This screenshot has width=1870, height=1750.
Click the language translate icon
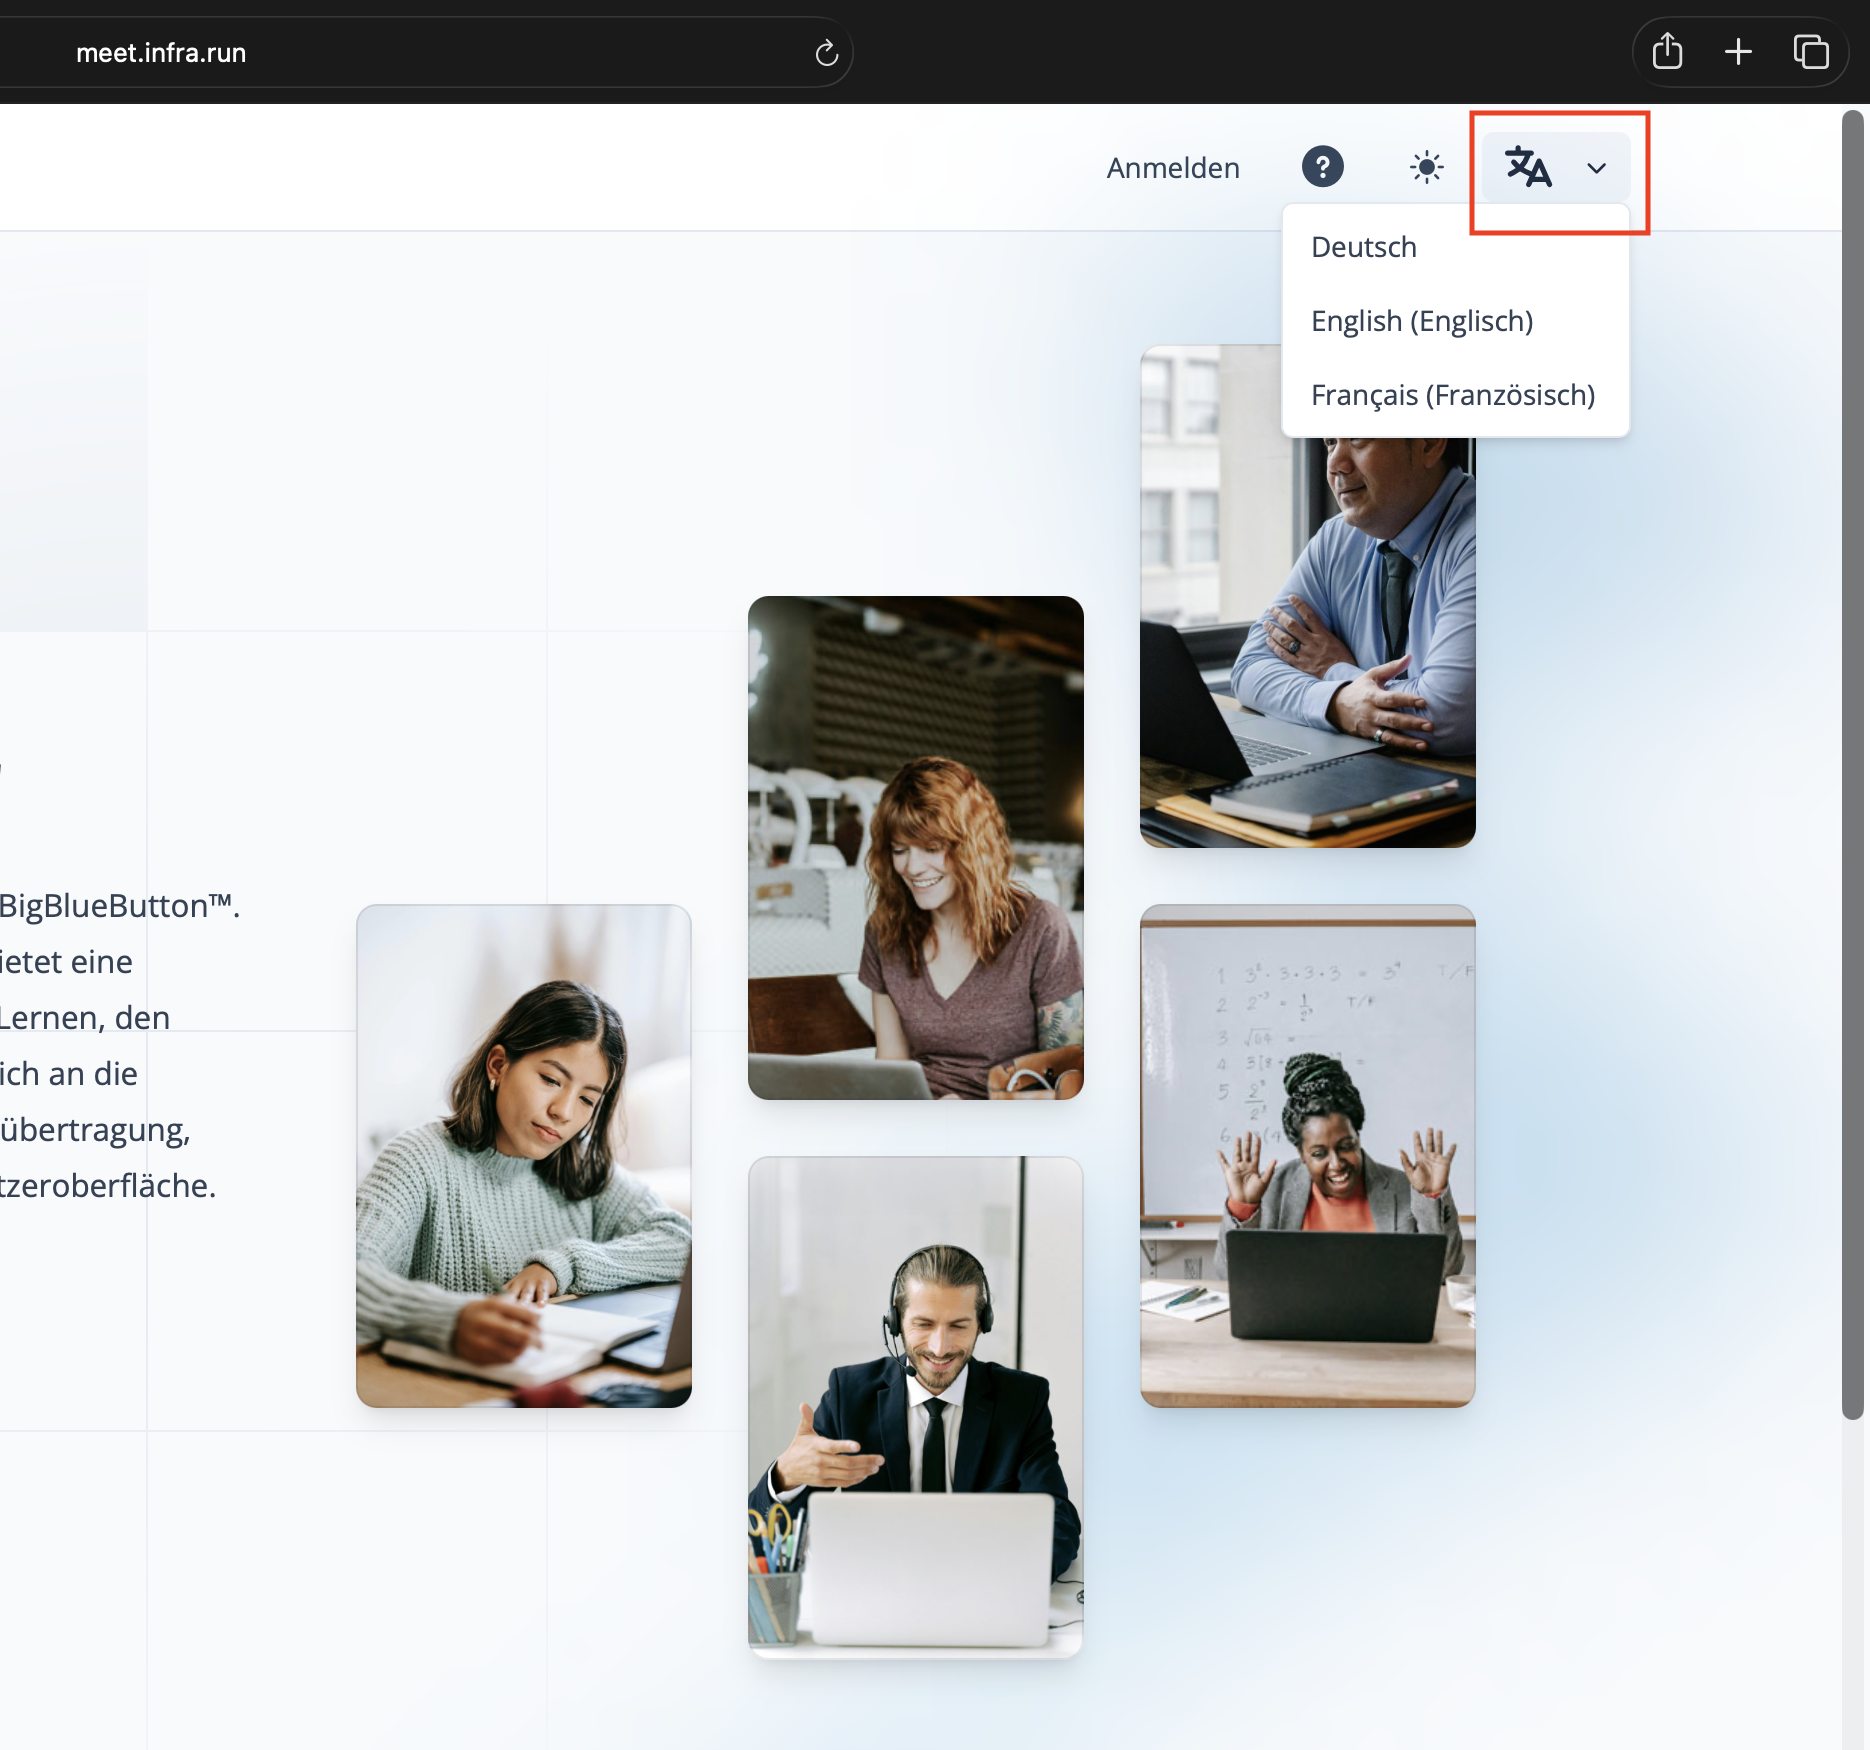pos(1528,167)
